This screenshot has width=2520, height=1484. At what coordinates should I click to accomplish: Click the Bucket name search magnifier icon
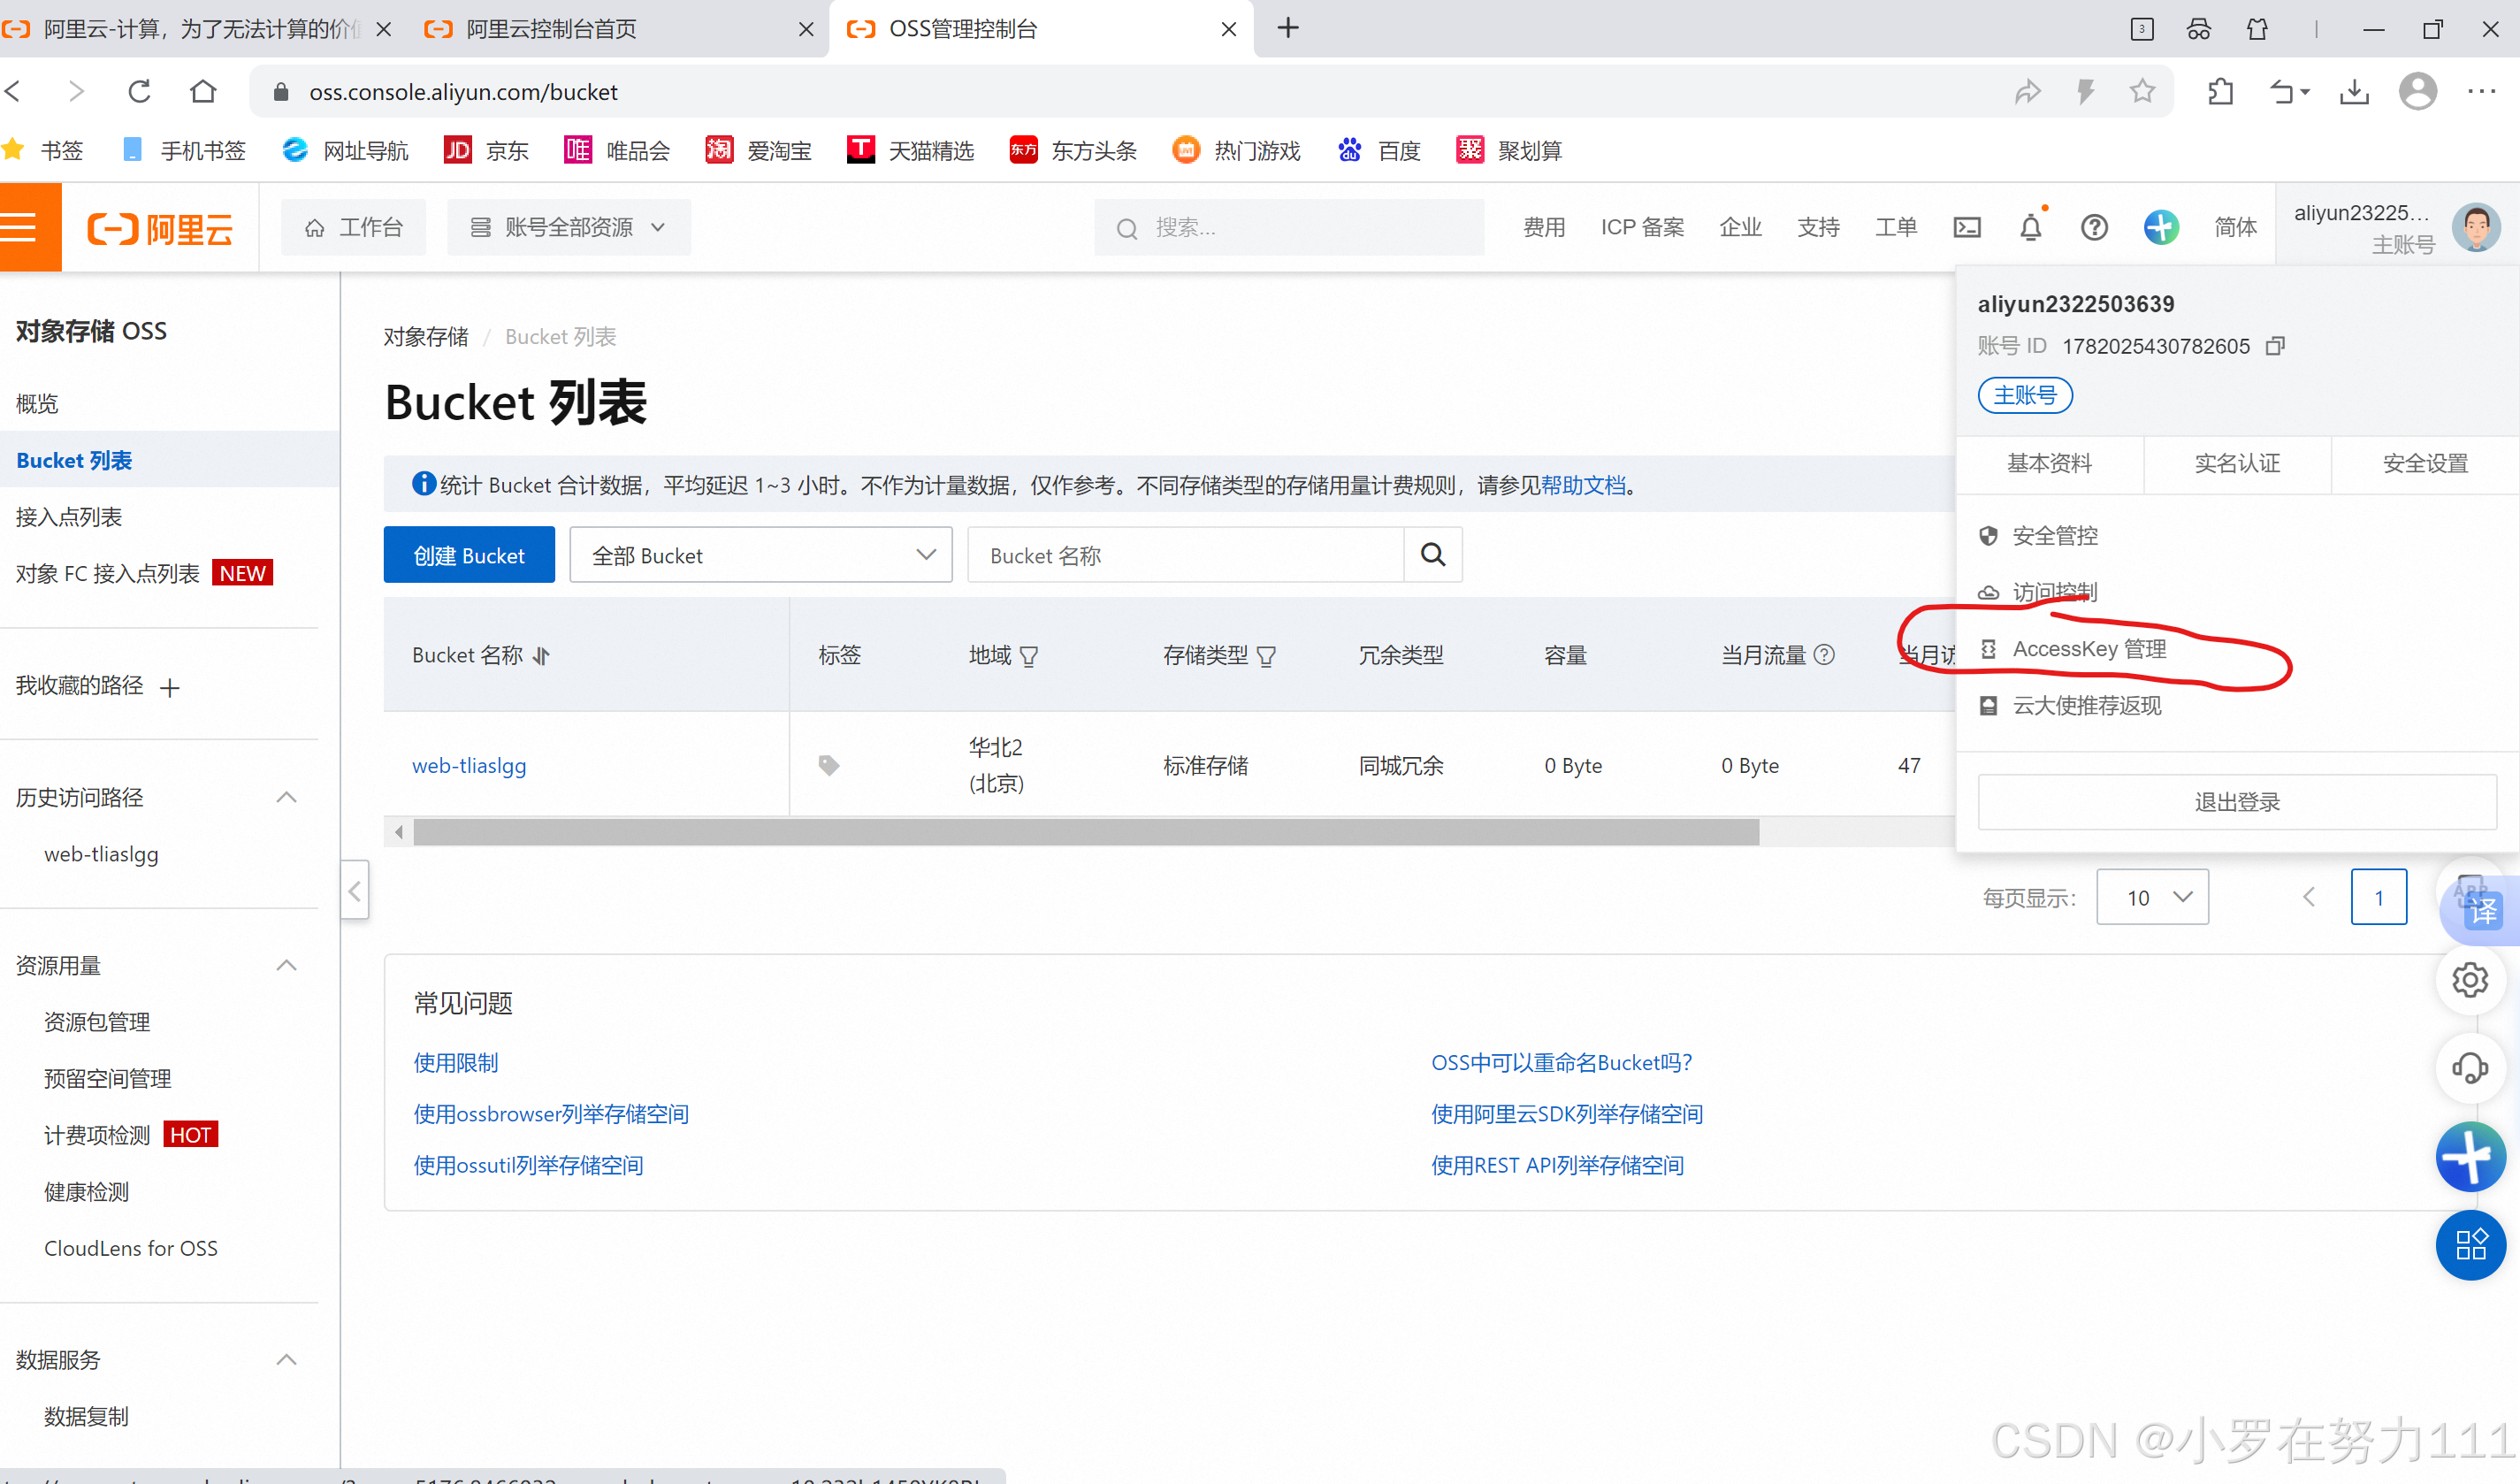coord(1432,555)
